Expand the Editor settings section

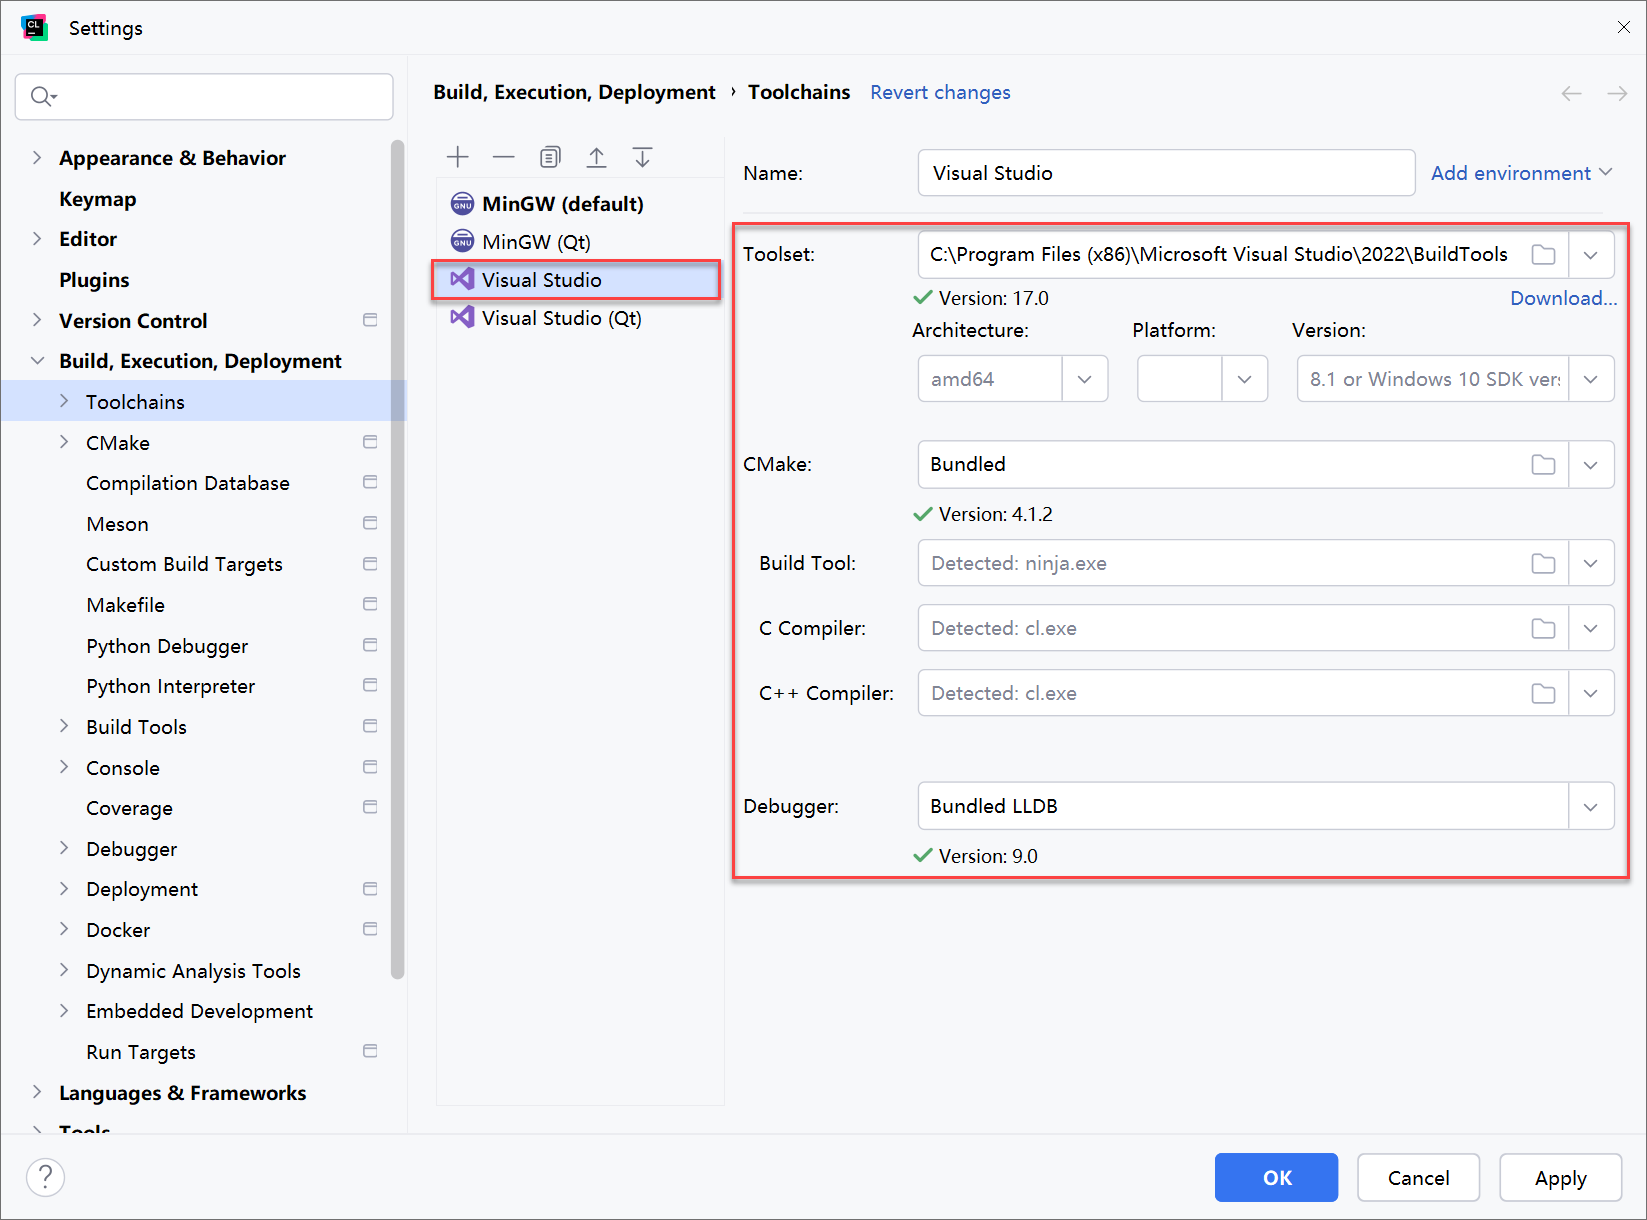pyautogui.click(x=37, y=238)
